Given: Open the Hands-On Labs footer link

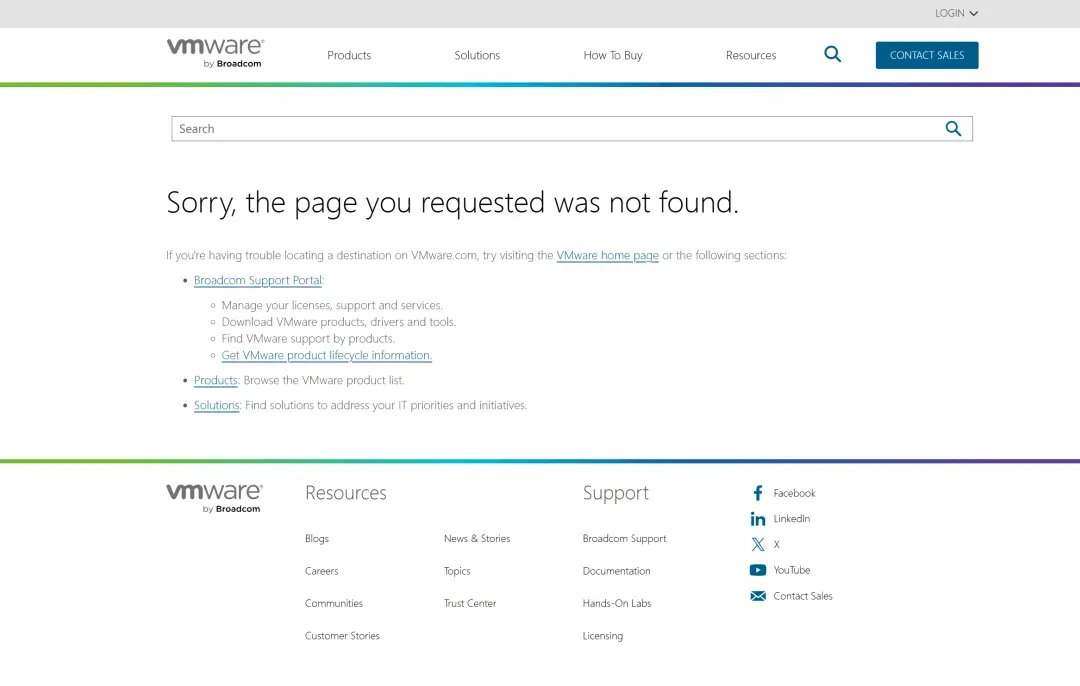Looking at the screenshot, I should coord(616,603).
